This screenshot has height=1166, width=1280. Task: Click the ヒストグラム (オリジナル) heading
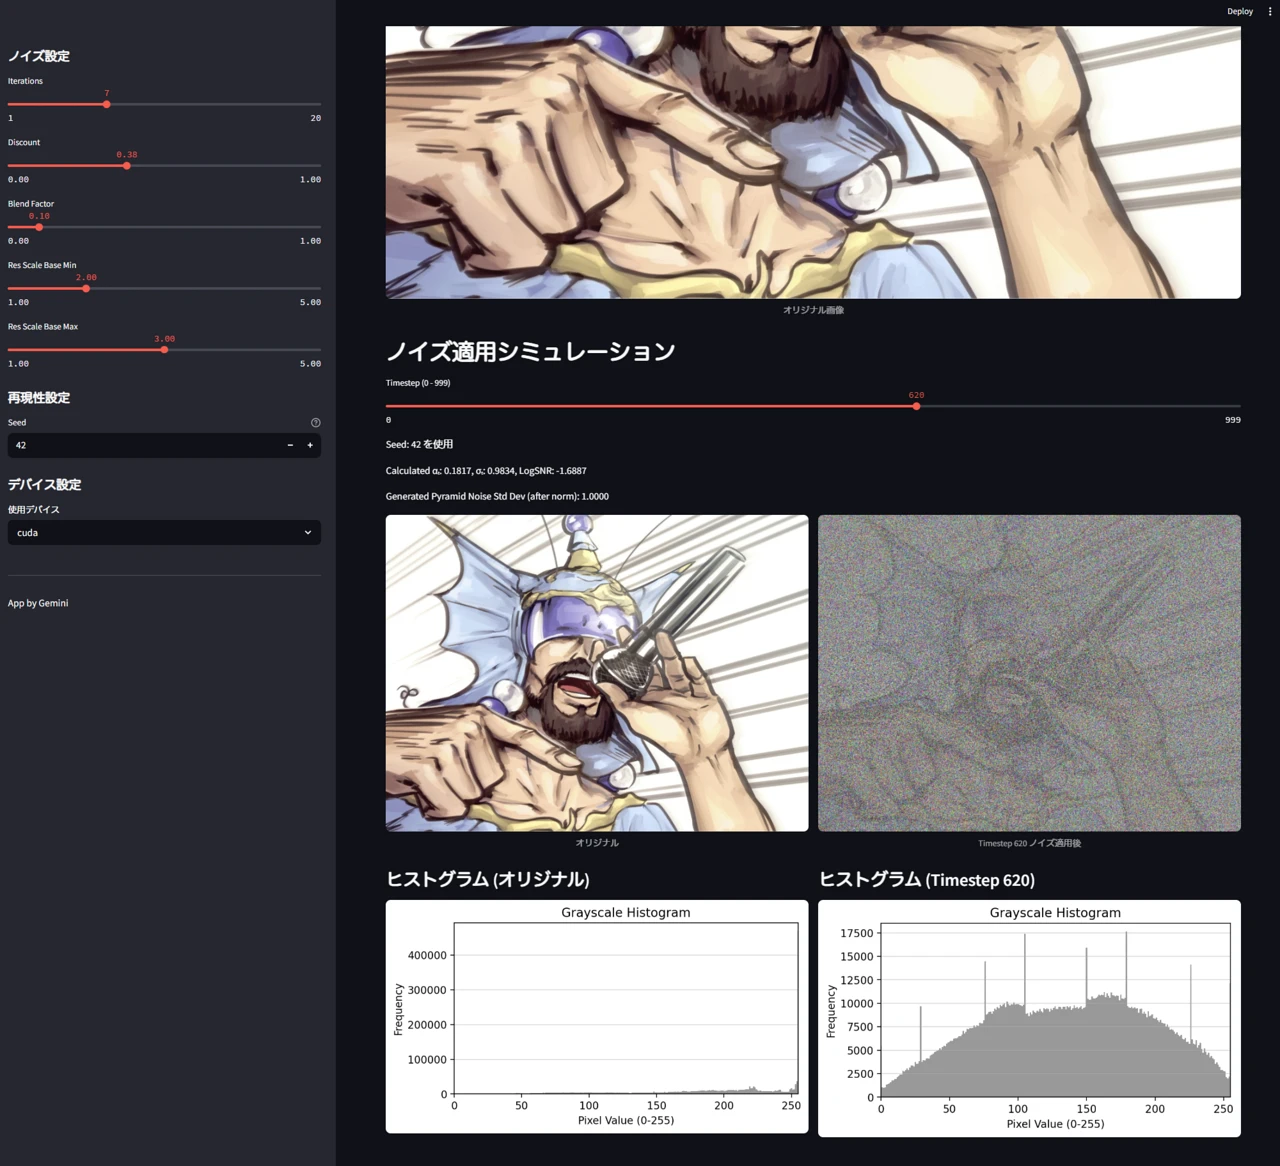point(488,880)
